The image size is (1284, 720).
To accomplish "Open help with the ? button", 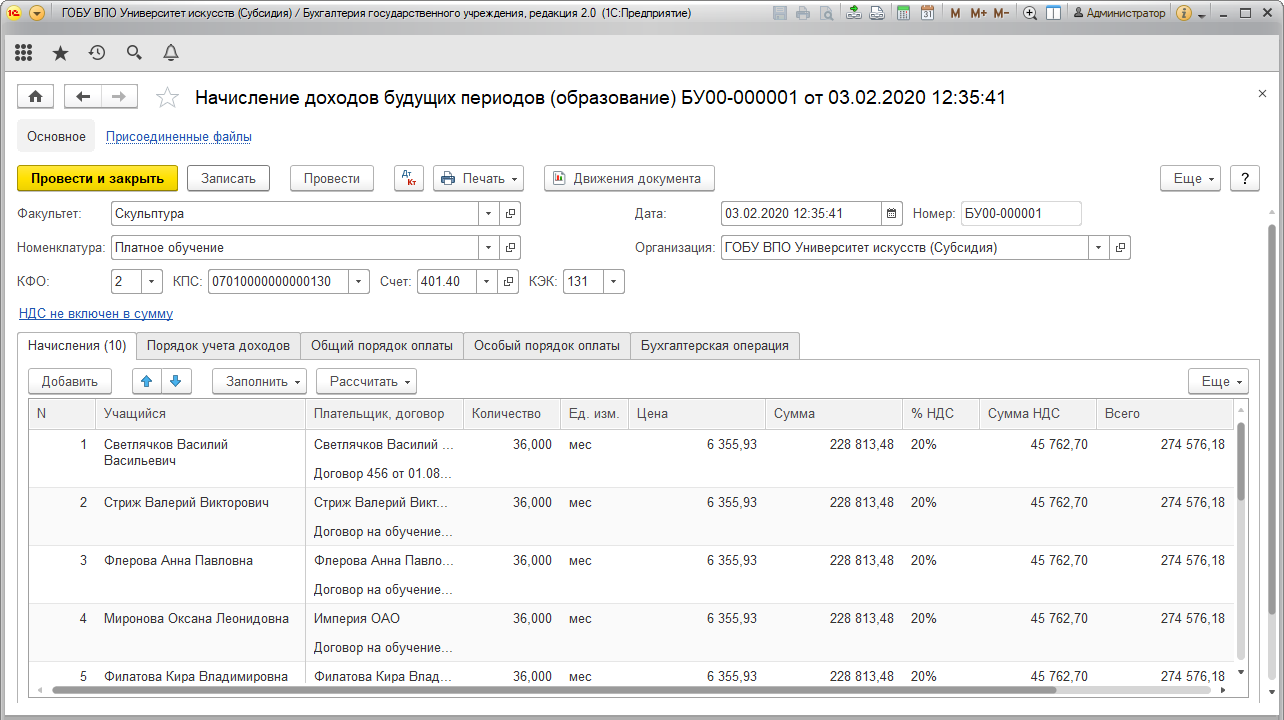I will [1244, 178].
